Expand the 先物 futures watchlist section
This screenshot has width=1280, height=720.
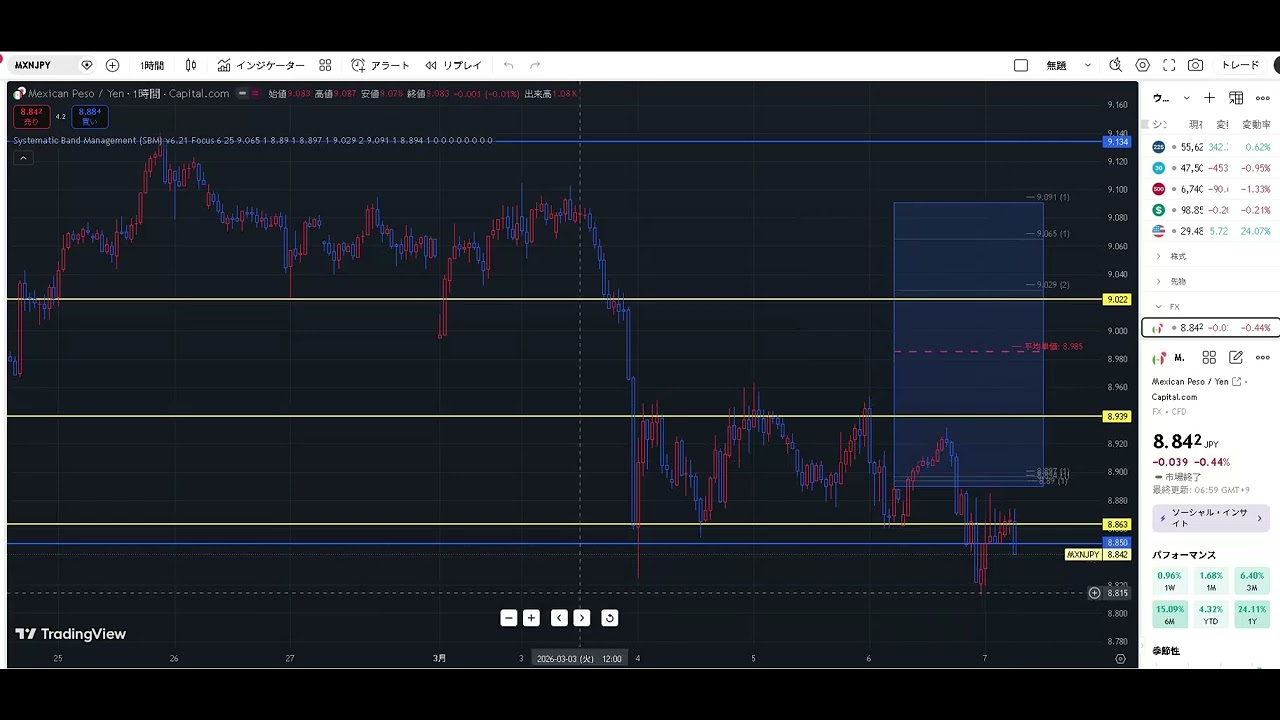point(1177,281)
